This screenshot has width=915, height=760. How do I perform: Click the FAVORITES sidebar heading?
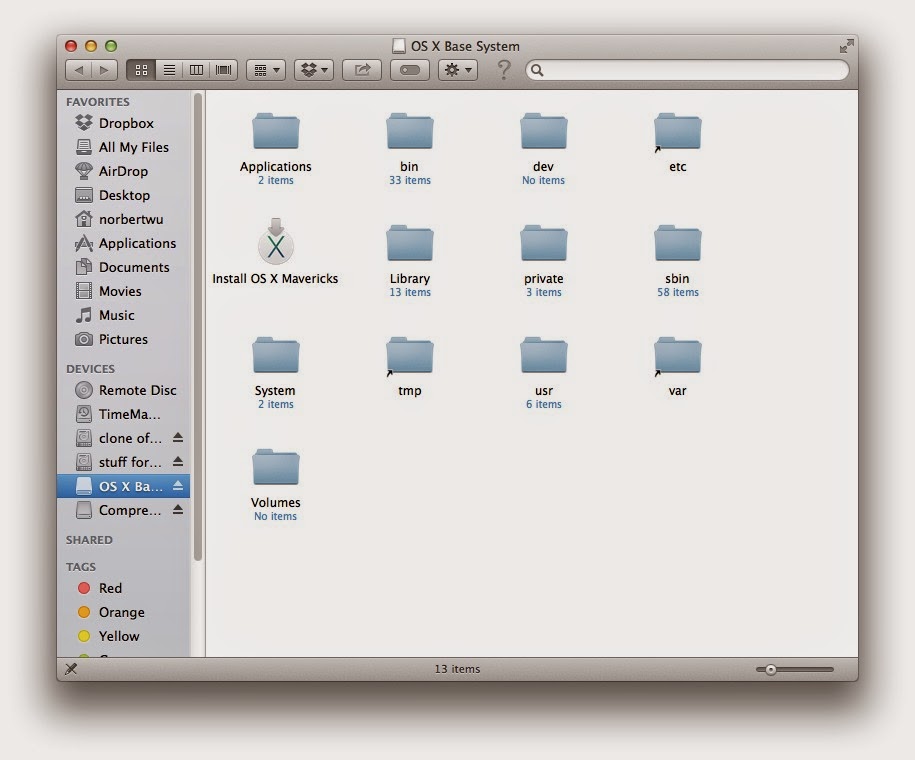(97, 102)
